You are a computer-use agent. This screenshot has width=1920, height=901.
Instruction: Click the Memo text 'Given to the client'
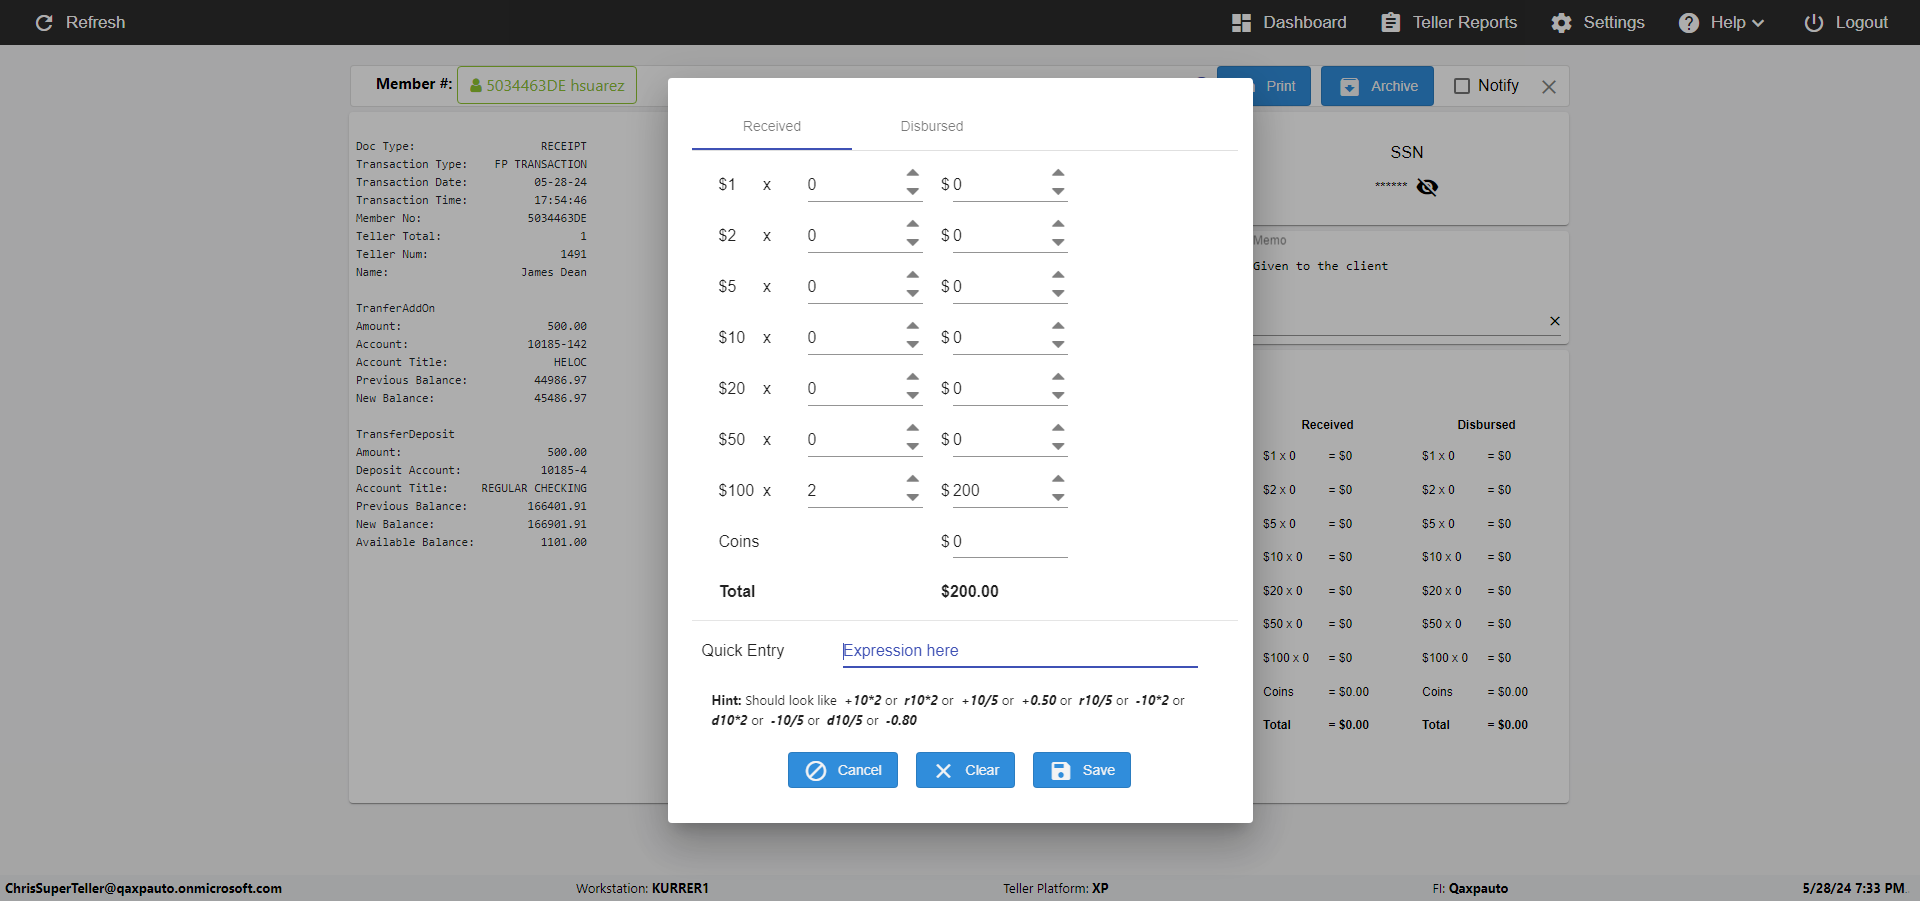point(1320,266)
